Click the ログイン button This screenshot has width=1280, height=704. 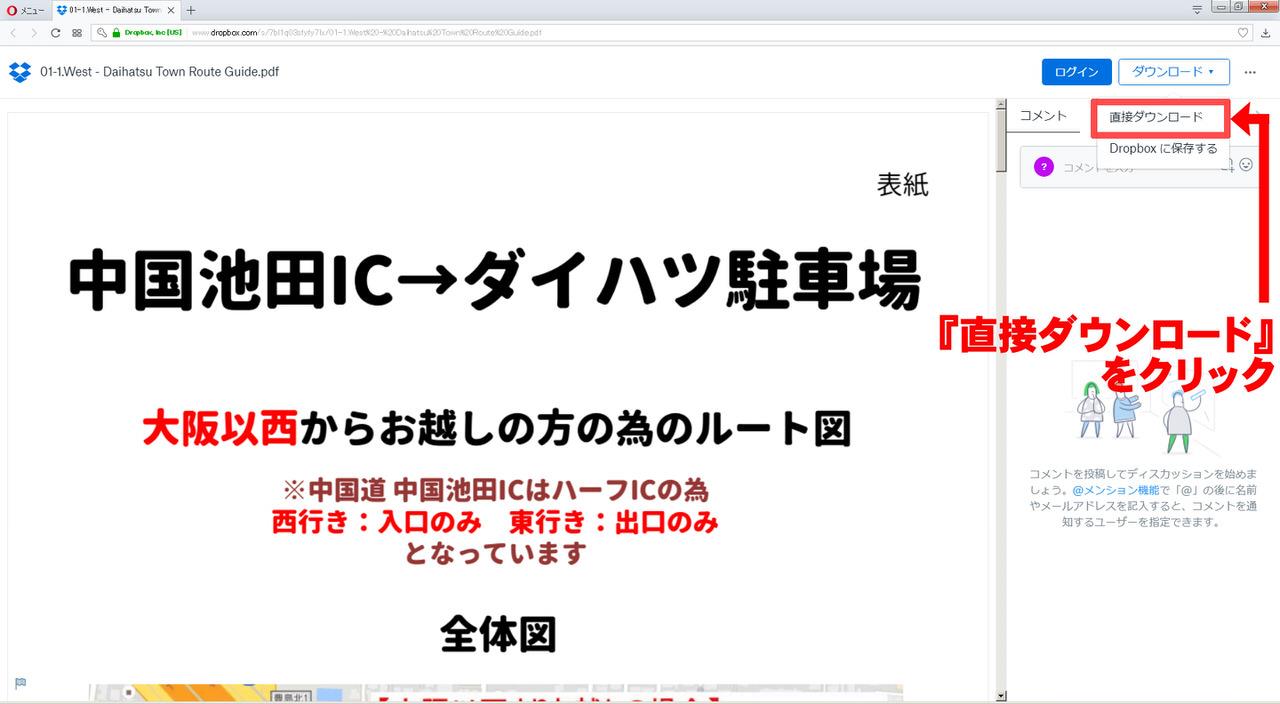1076,72
